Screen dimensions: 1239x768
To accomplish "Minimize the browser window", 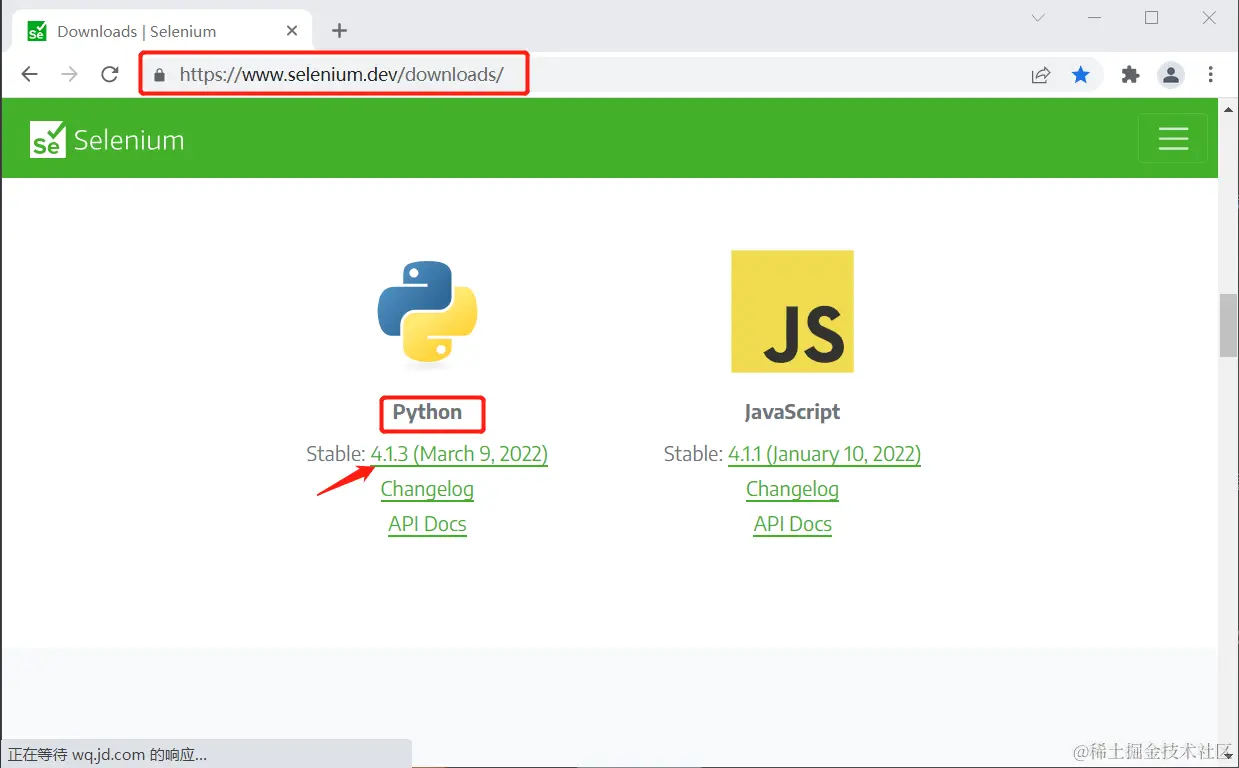I will click(1095, 18).
